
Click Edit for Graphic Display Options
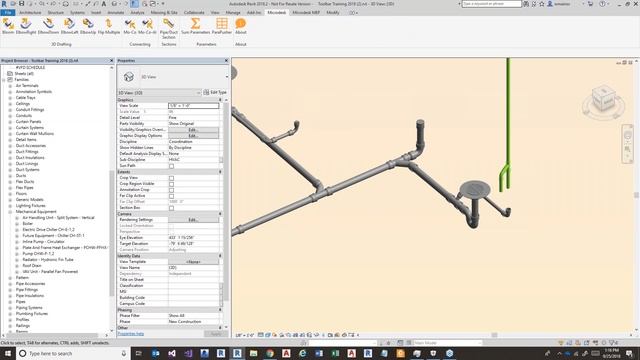(193, 136)
